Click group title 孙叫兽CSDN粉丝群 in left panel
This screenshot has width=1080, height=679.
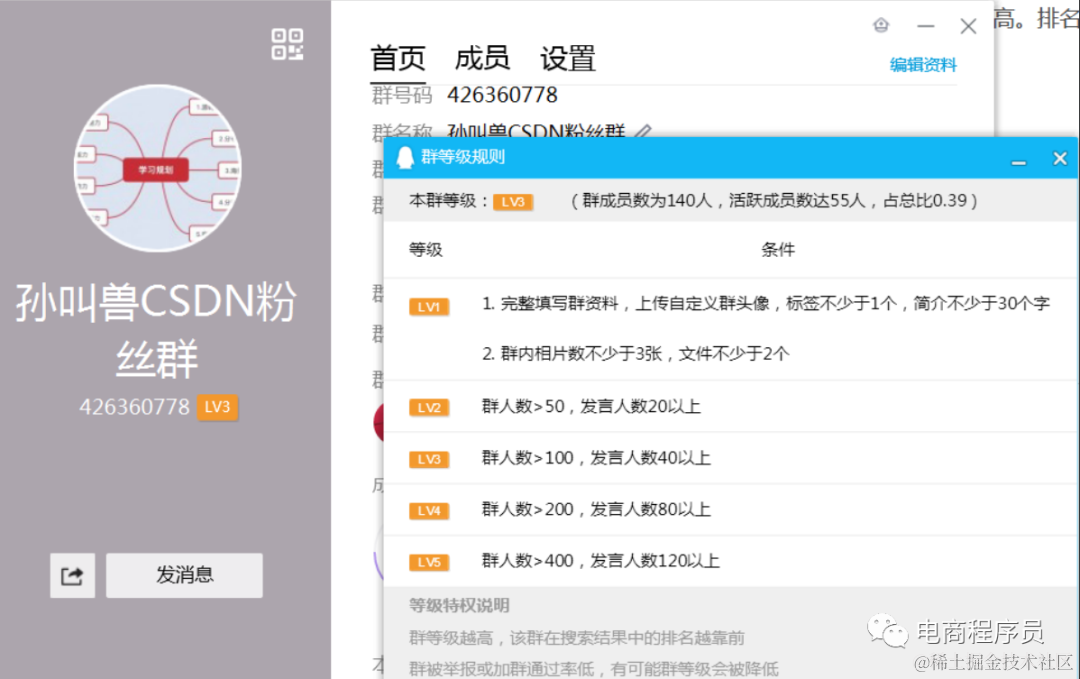tap(156, 331)
